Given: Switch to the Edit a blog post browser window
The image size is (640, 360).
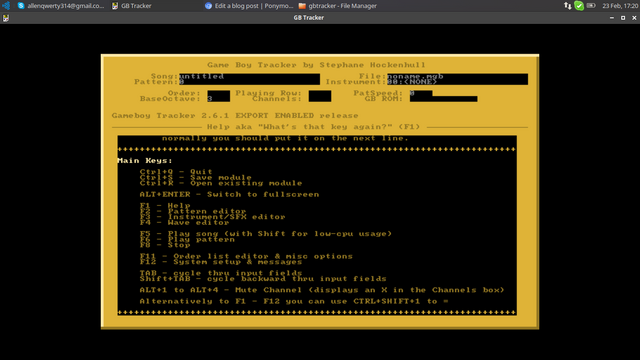Looking at the screenshot, I should coord(249,6).
